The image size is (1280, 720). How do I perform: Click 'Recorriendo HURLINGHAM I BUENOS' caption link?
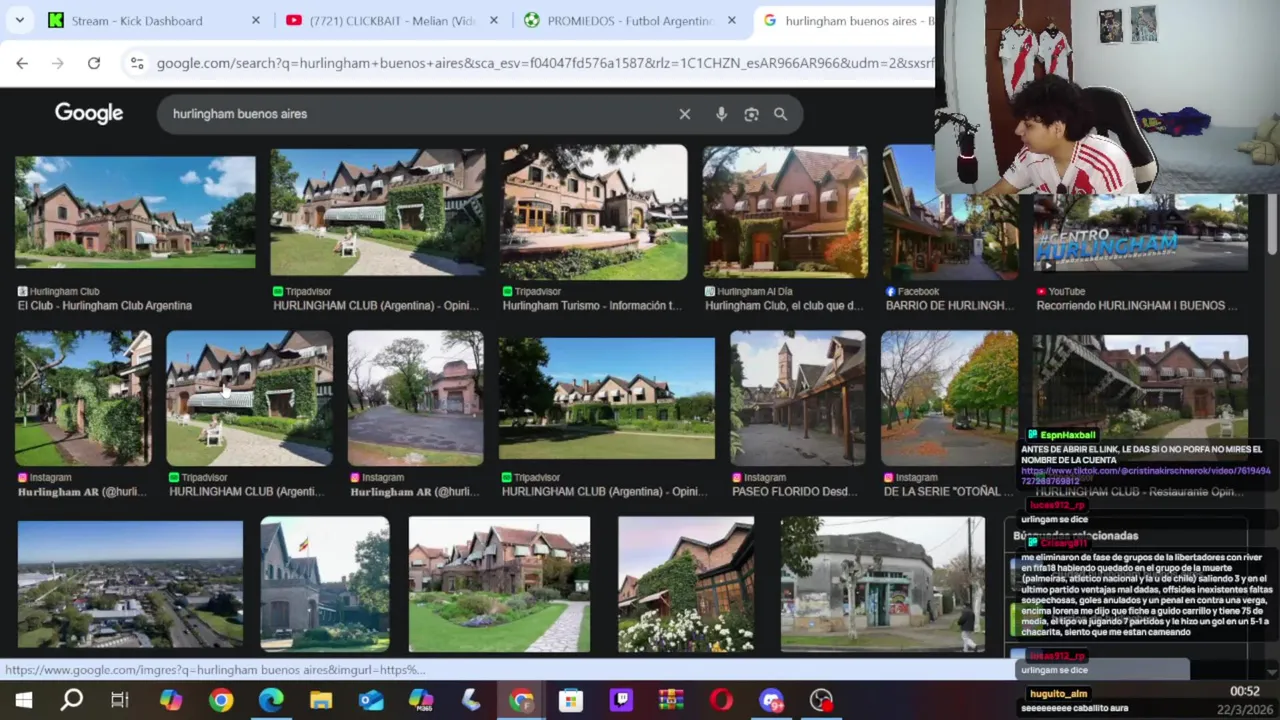[1137, 306]
